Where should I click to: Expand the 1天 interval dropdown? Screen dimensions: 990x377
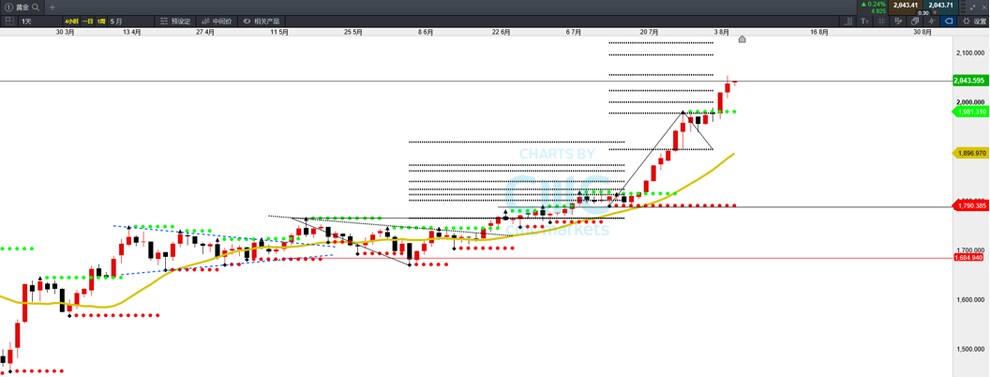pos(39,21)
